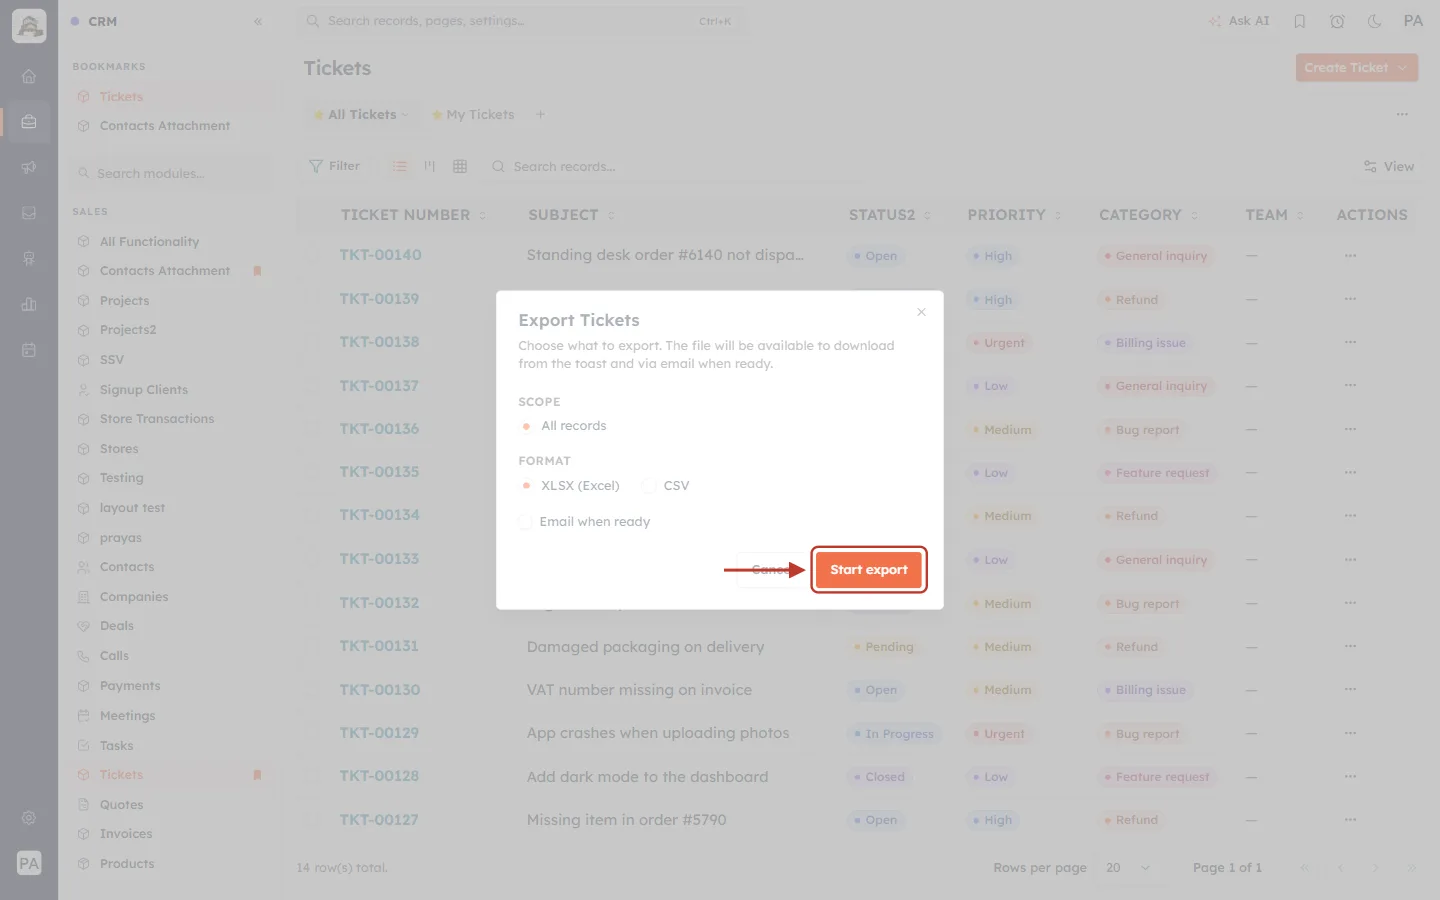1440x900 pixels.
Task: Open the Ask AI assistant
Action: tap(1239, 21)
